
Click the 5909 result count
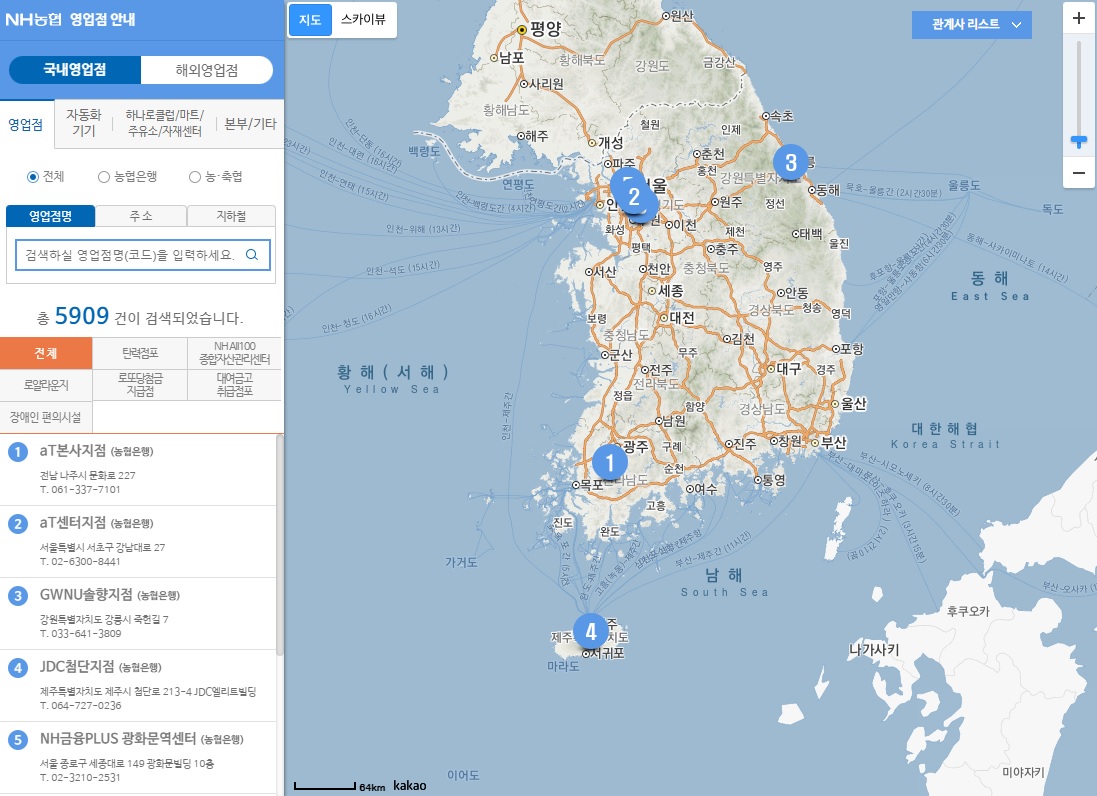(82, 316)
